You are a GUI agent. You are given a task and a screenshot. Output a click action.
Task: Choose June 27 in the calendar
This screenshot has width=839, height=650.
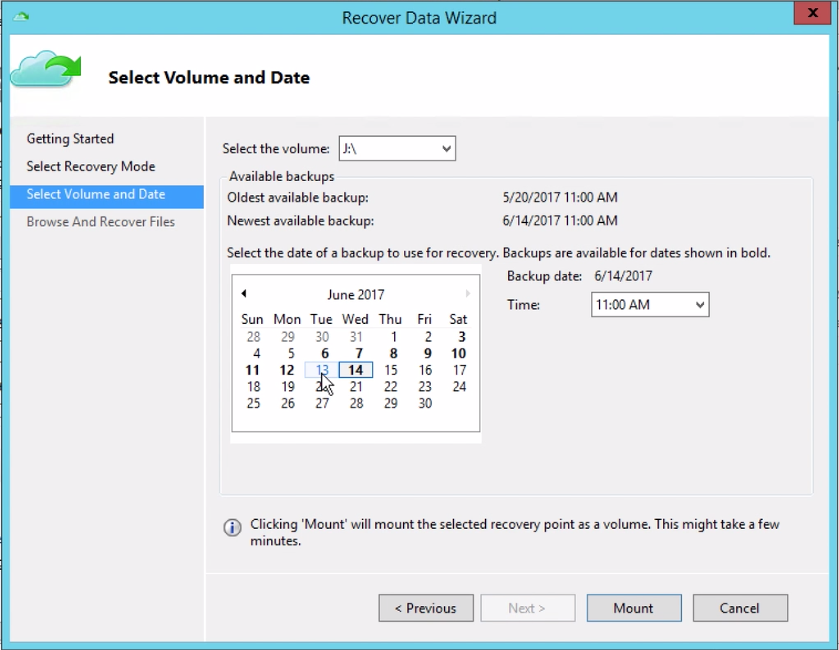click(322, 403)
